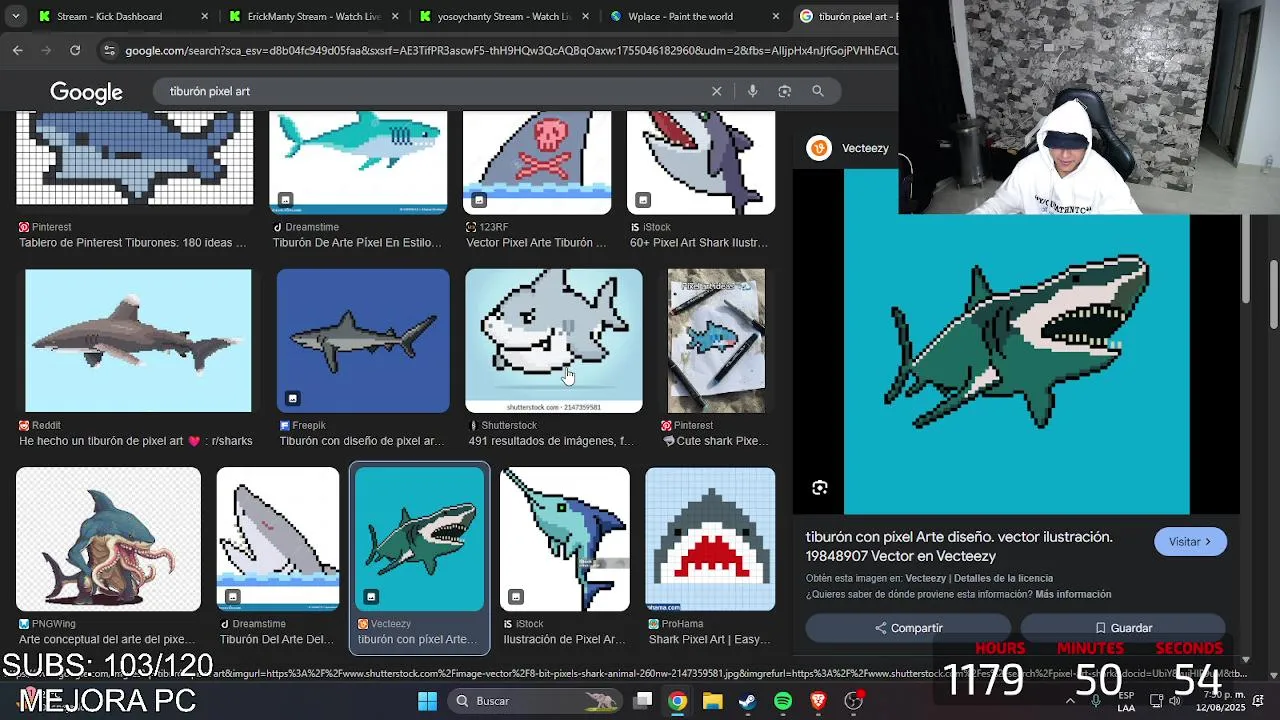Clear the search query with the X
Viewport: 1280px width, 720px height.
coord(716,91)
